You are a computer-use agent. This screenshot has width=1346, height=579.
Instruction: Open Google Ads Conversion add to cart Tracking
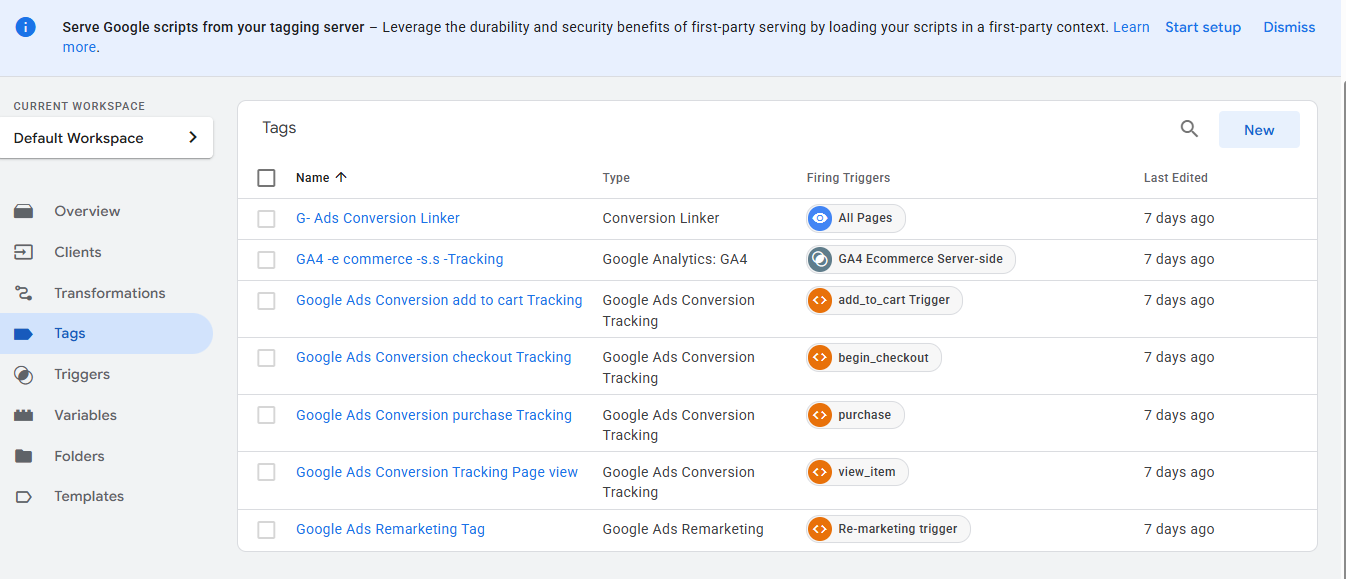point(439,300)
